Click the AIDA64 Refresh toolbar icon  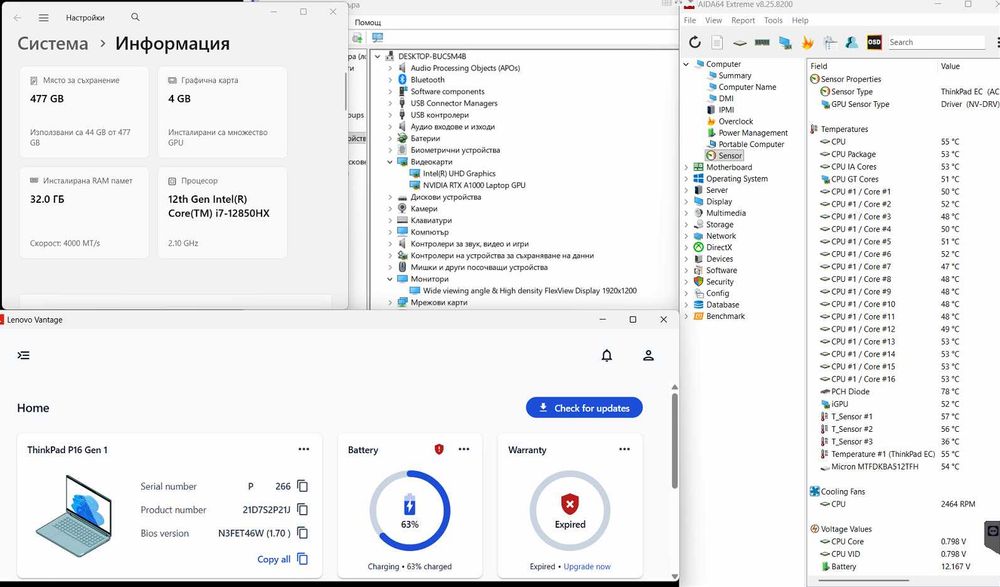[x=695, y=42]
